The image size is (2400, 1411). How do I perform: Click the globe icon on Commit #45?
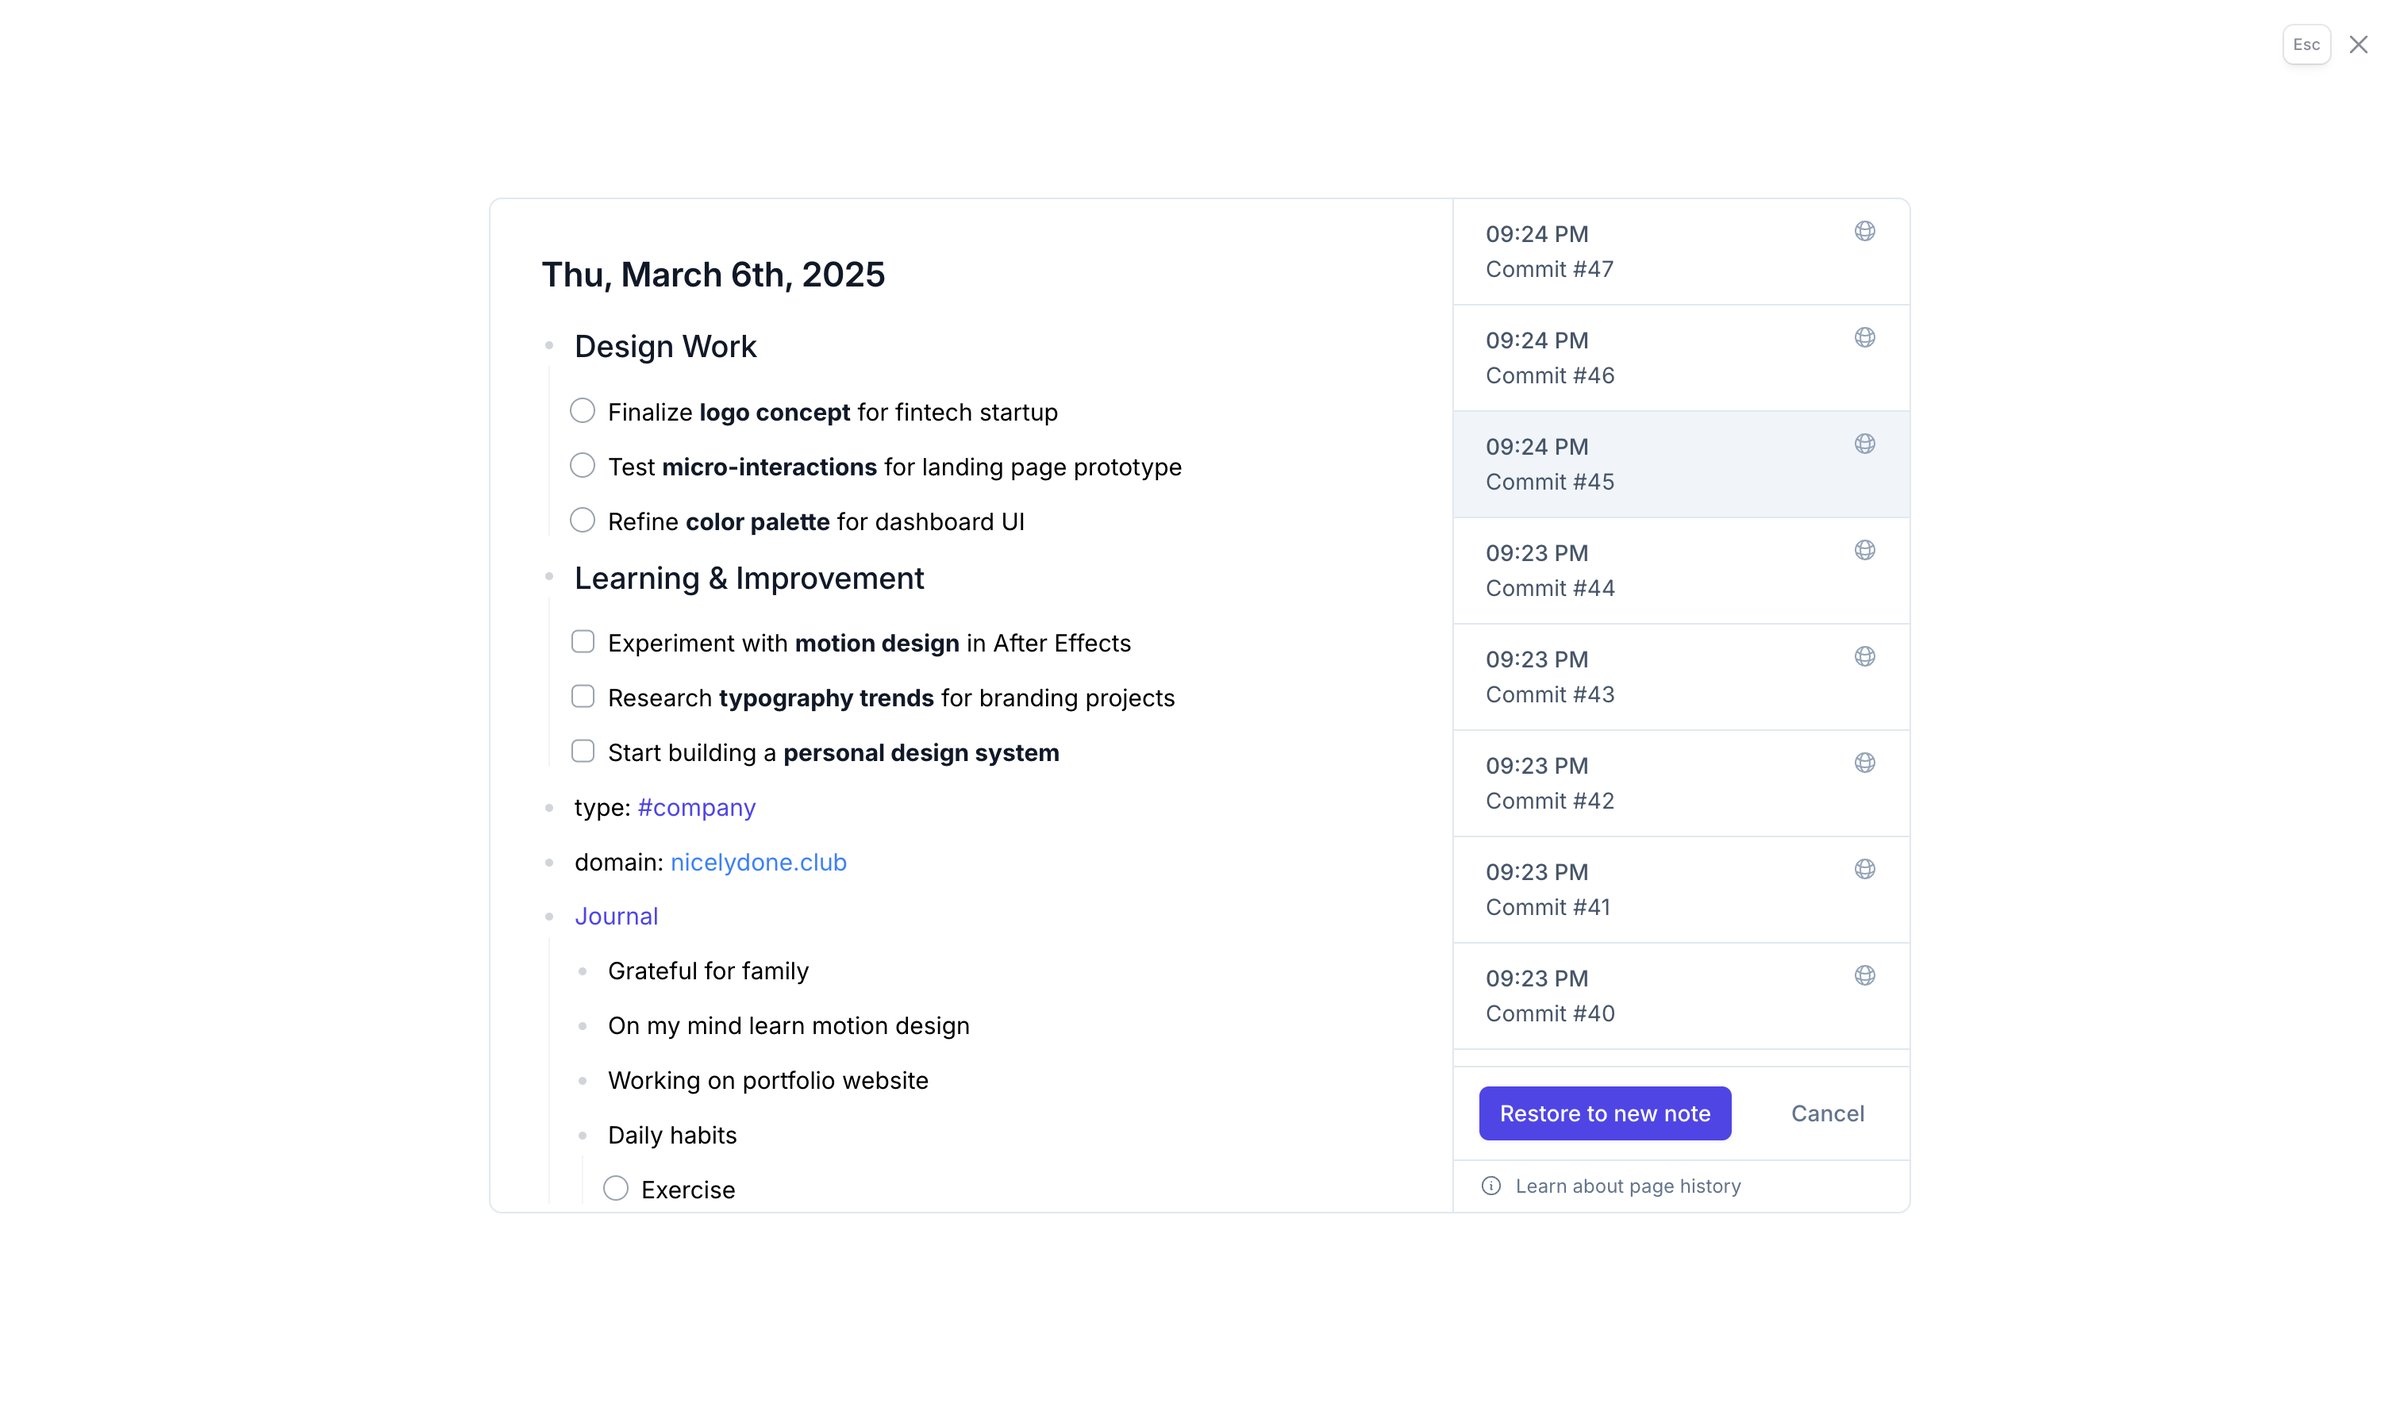point(1864,444)
